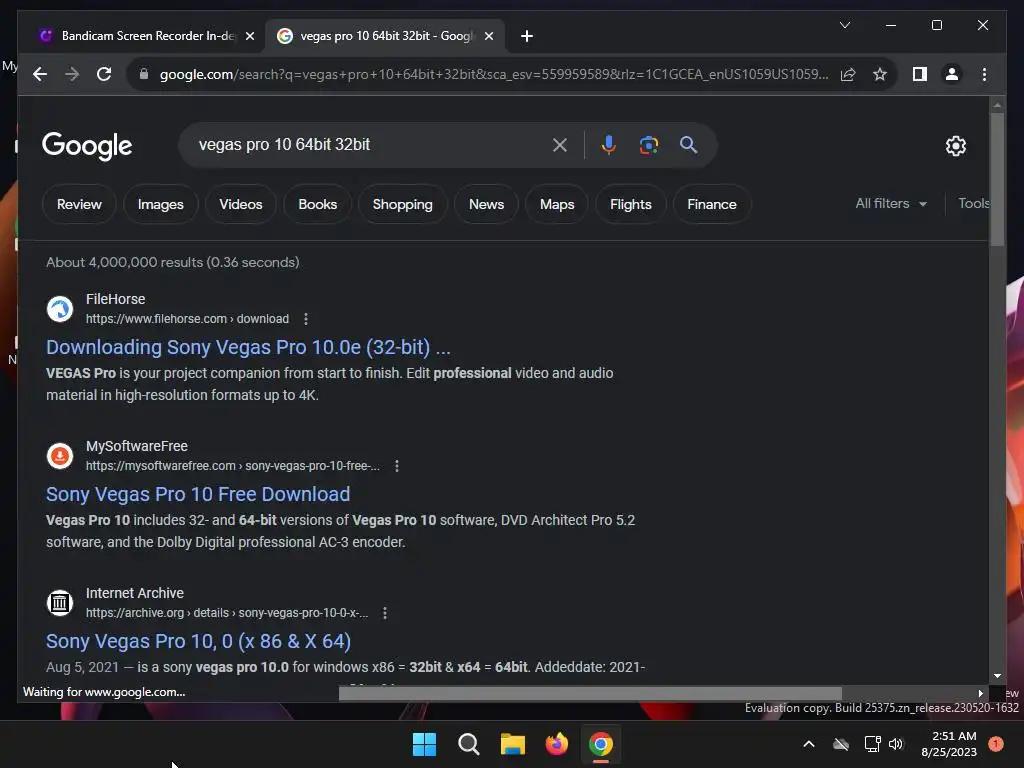Image resolution: width=1024 pixels, height=768 pixels.
Task: Filter results by Review
Action: point(79,204)
